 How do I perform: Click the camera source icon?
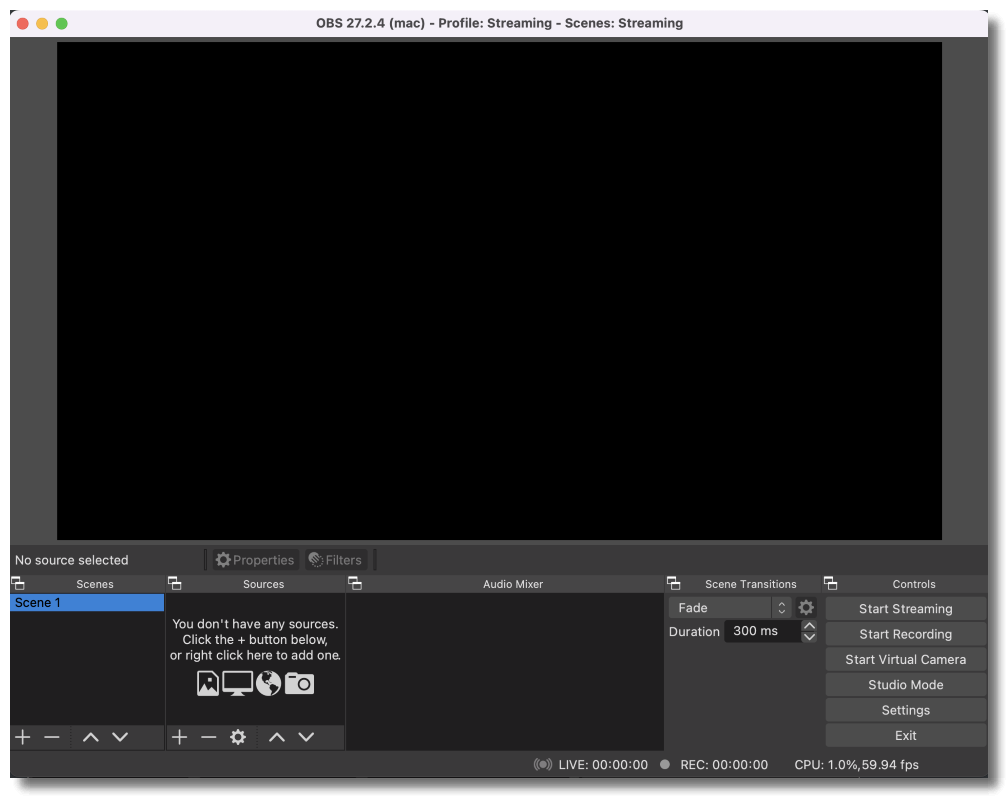pyautogui.click(x=299, y=683)
